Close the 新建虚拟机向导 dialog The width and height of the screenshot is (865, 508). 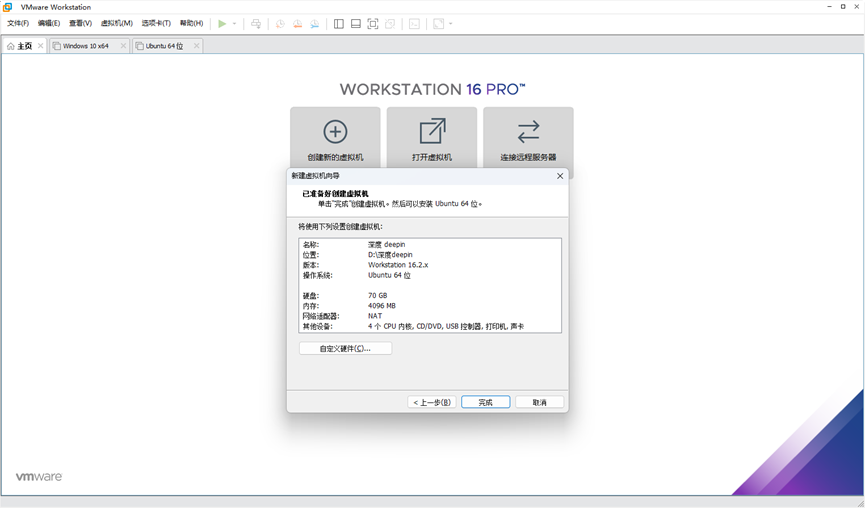point(560,176)
